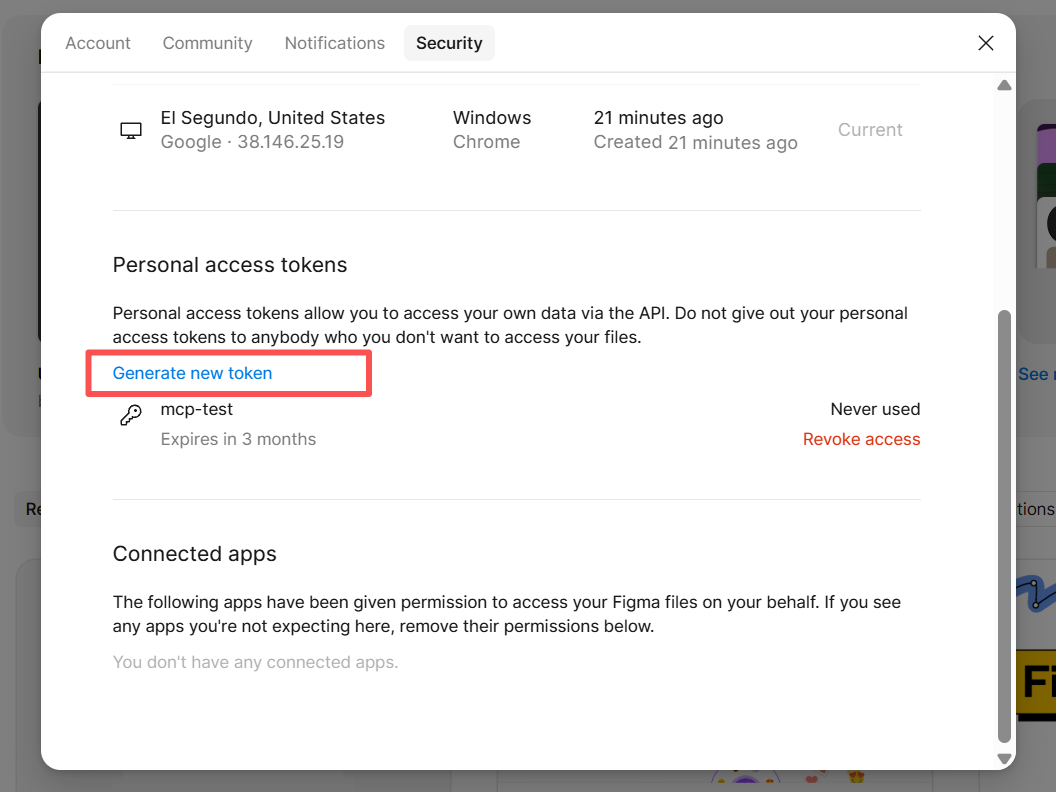Click the monitor device icon
Image resolution: width=1056 pixels, height=792 pixels.
tap(131, 130)
